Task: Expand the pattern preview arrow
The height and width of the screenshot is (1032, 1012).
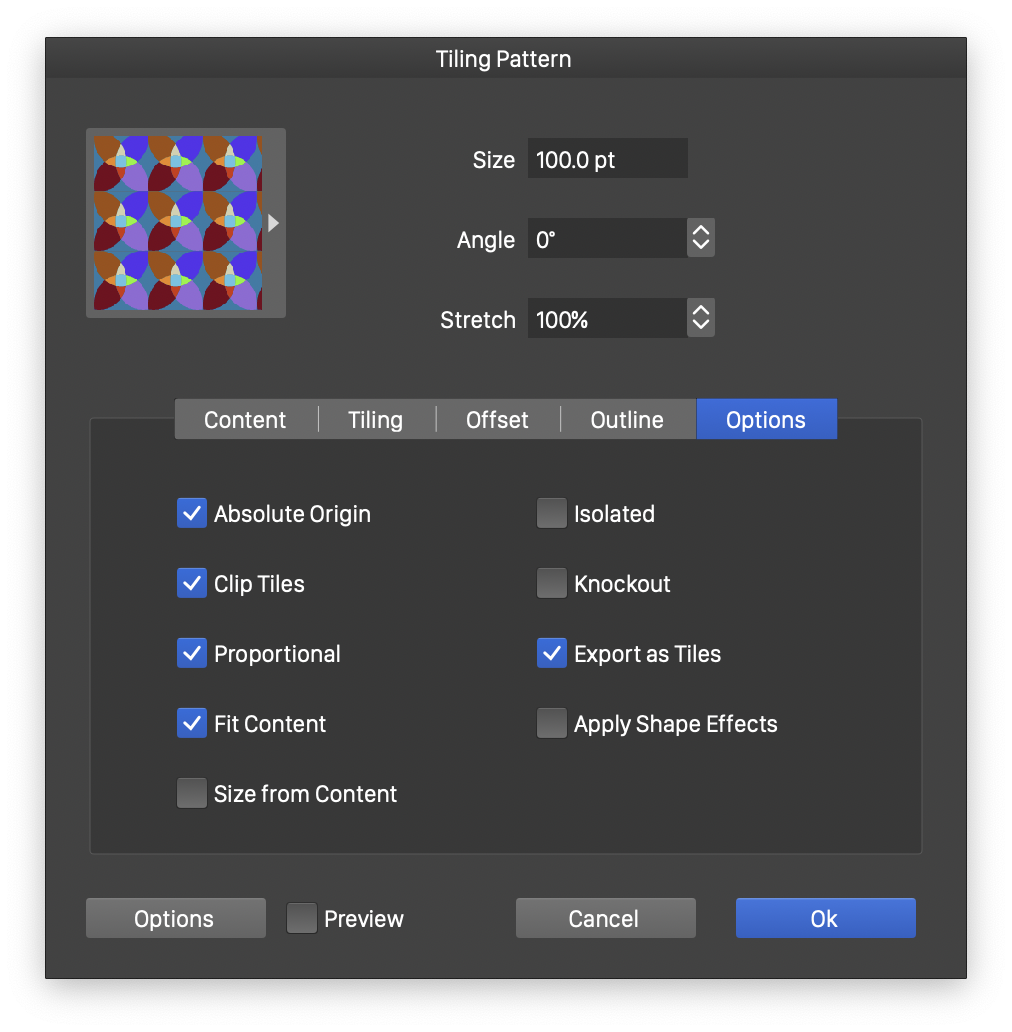Action: [273, 223]
